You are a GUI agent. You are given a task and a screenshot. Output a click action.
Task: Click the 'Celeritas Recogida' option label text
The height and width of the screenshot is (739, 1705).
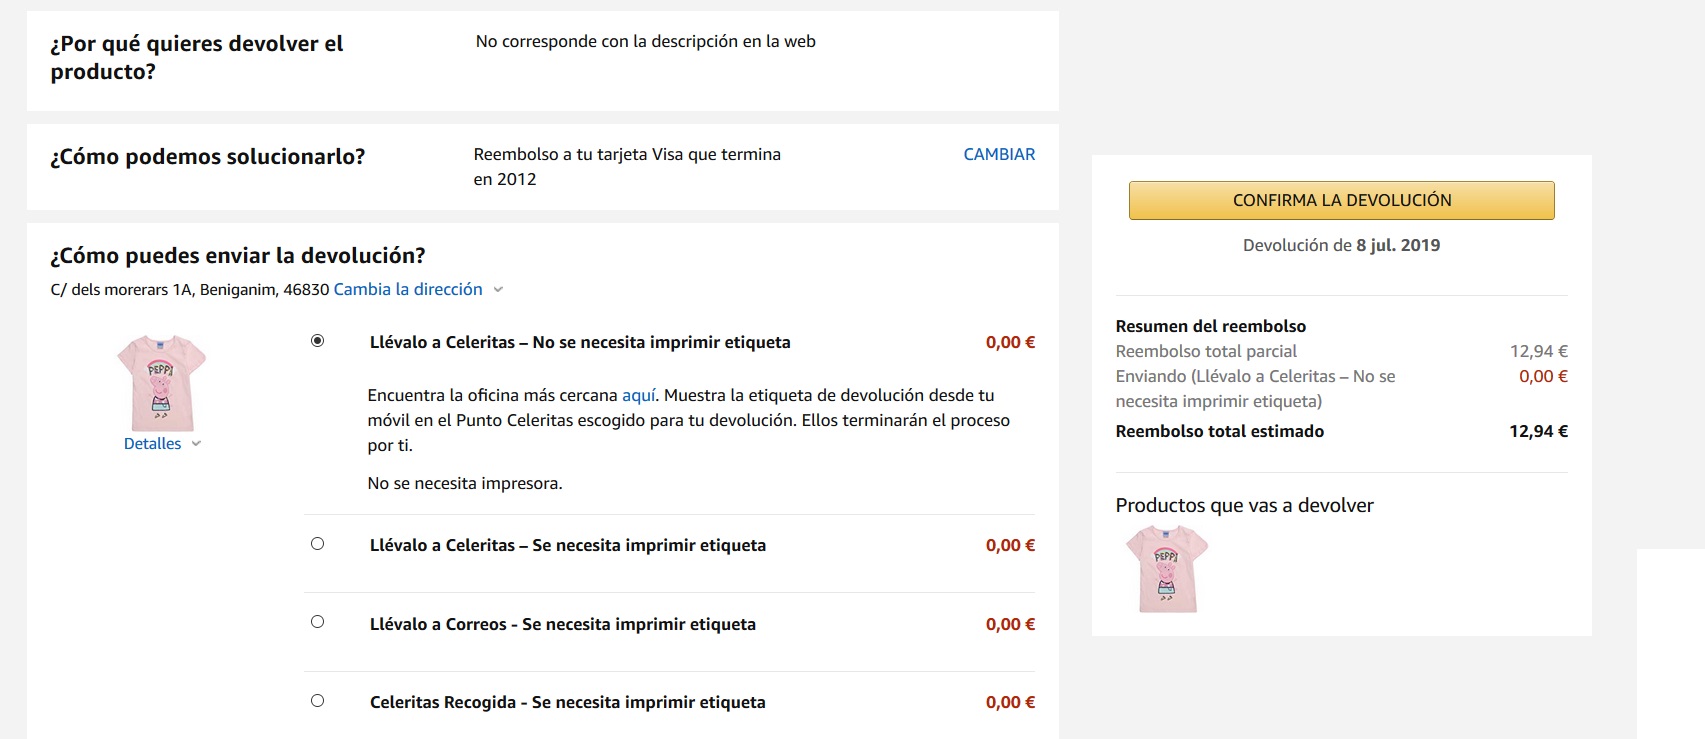point(567,702)
